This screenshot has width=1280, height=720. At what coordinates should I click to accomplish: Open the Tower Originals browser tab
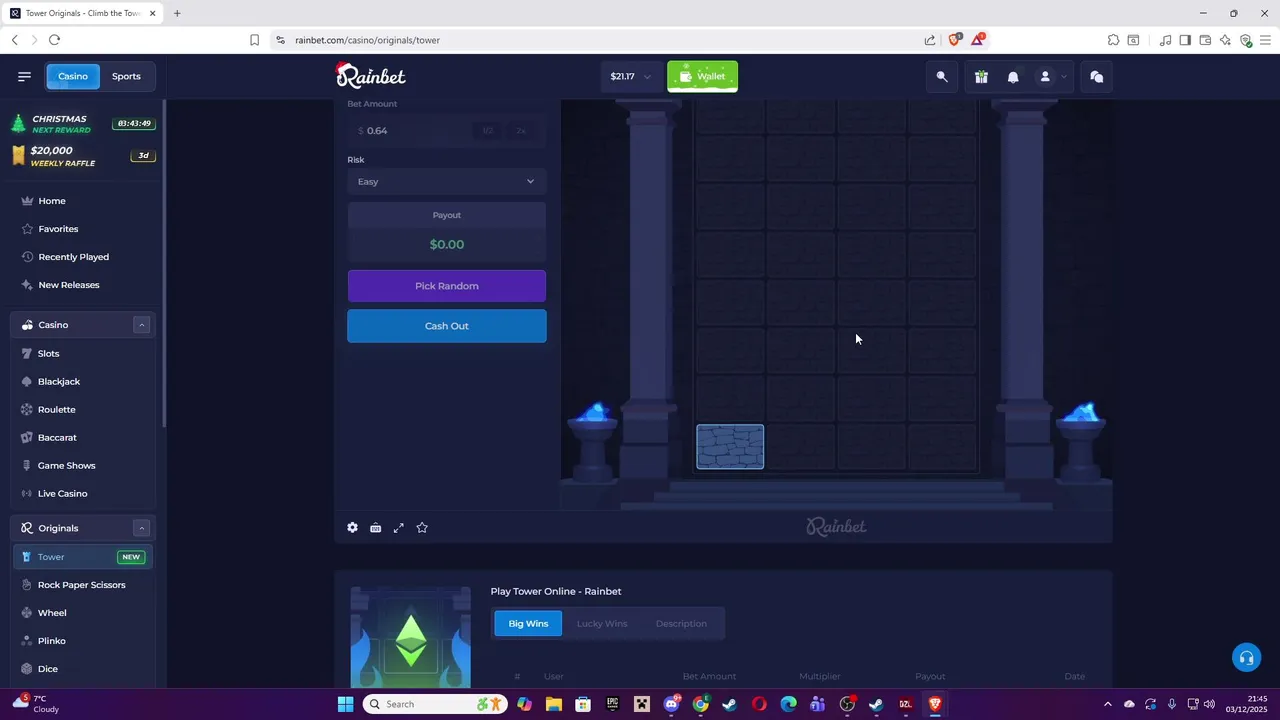[x=82, y=13]
